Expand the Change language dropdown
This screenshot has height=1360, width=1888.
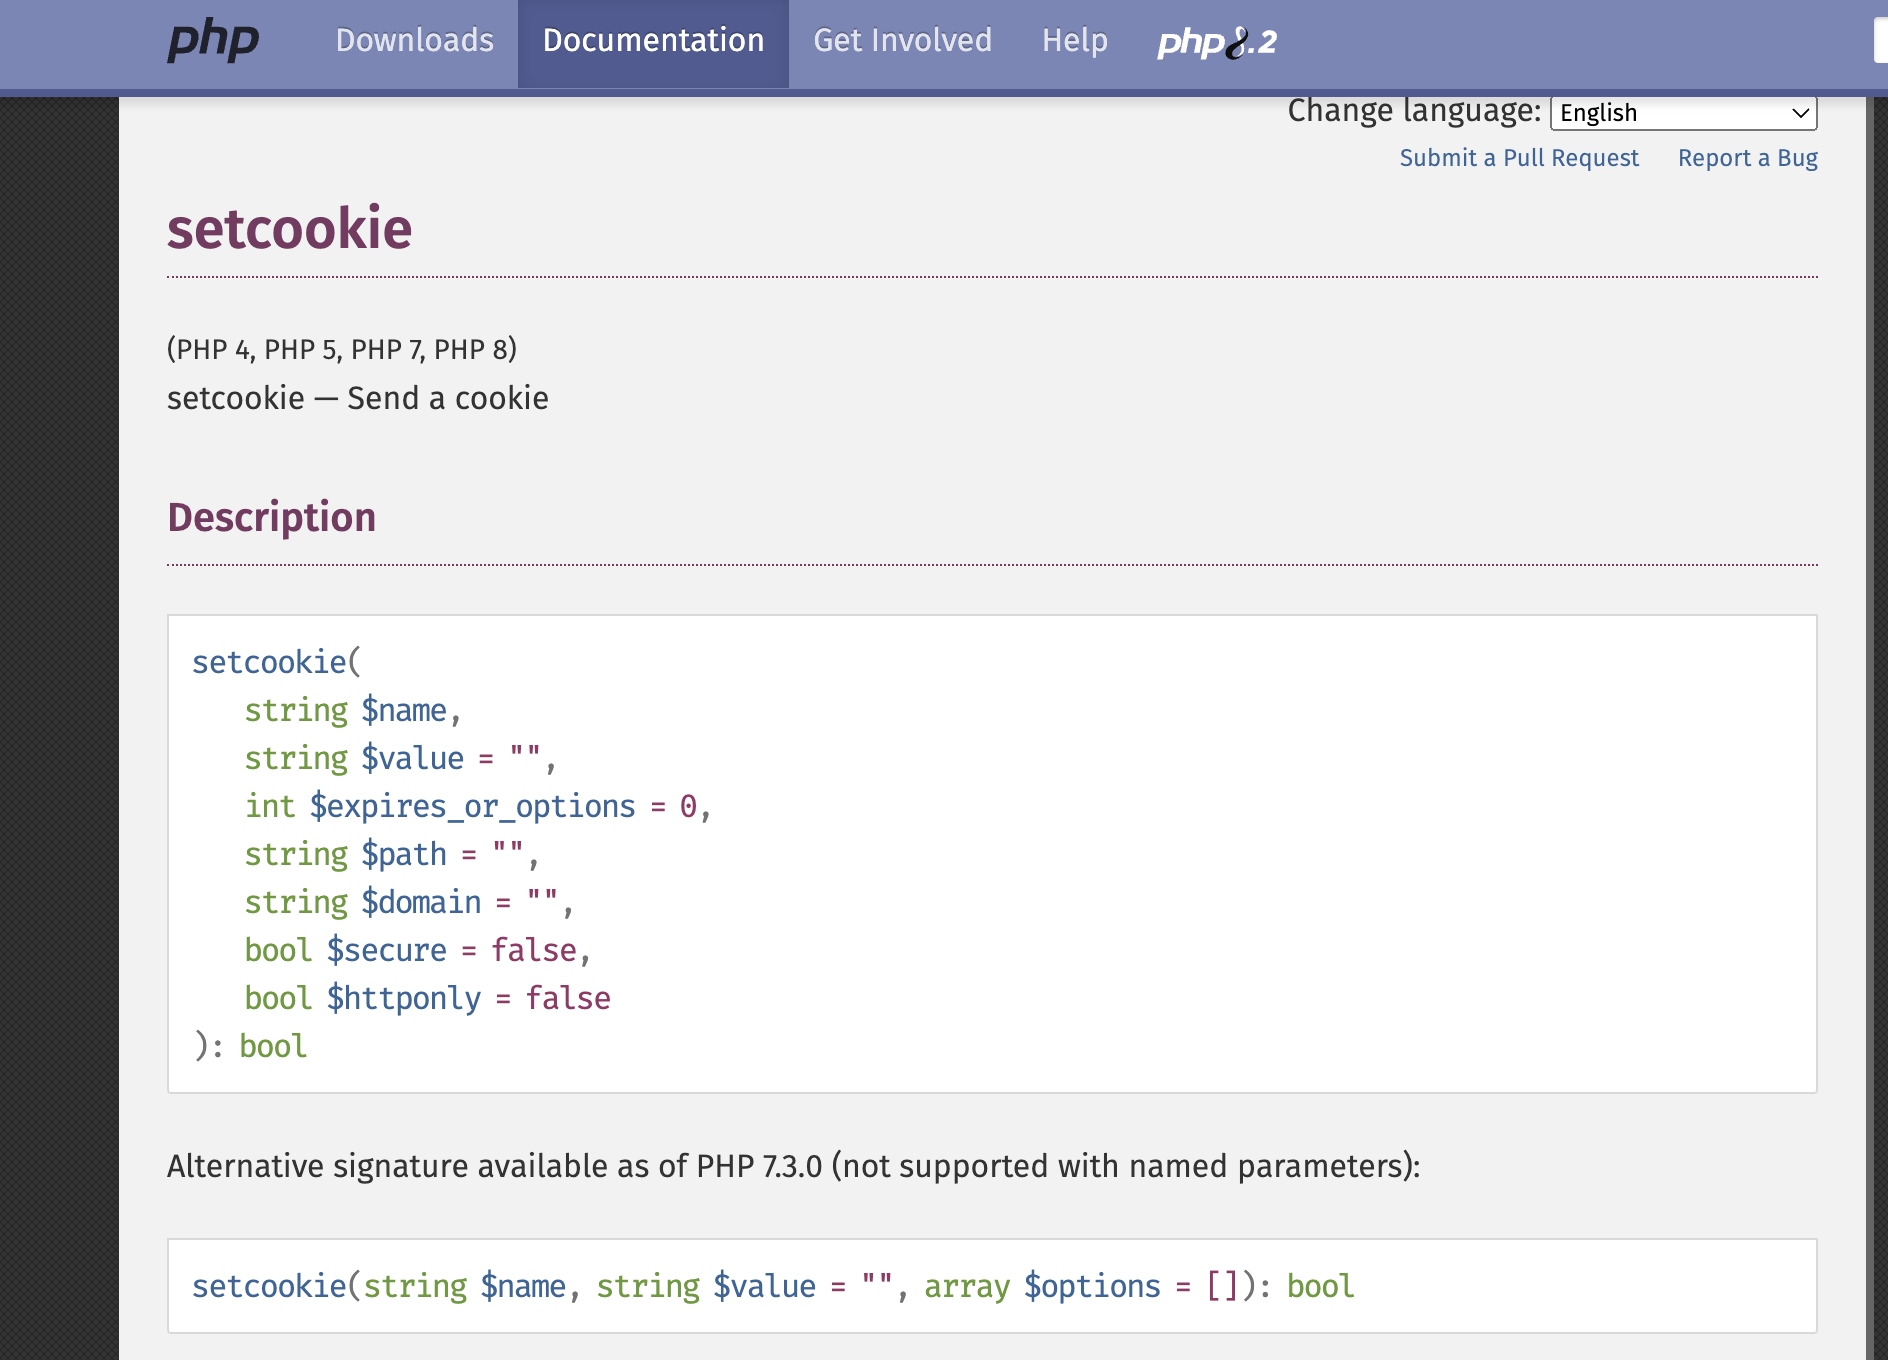(x=1683, y=113)
